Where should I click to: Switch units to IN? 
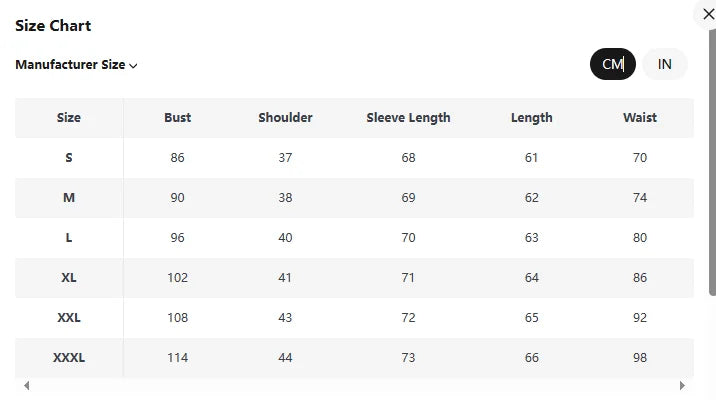[664, 64]
